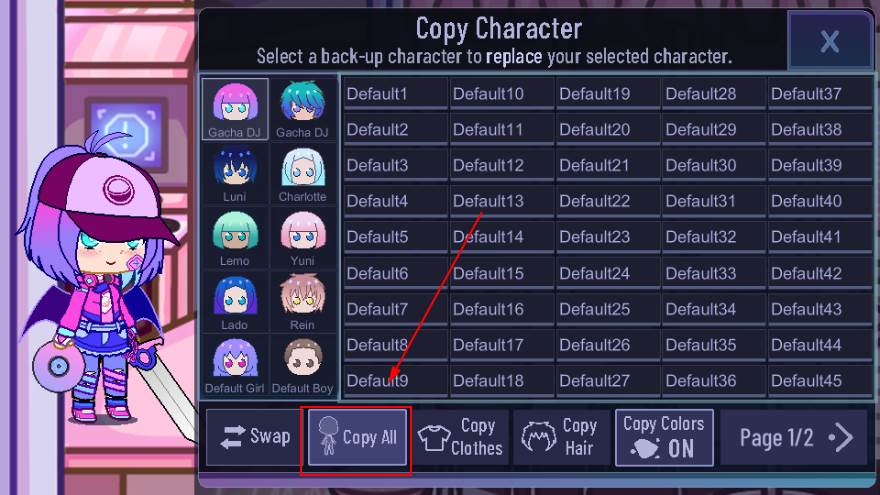Click Copy Hair button
Image resolution: width=880 pixels, height=495 pixels.
pos(560,438)
